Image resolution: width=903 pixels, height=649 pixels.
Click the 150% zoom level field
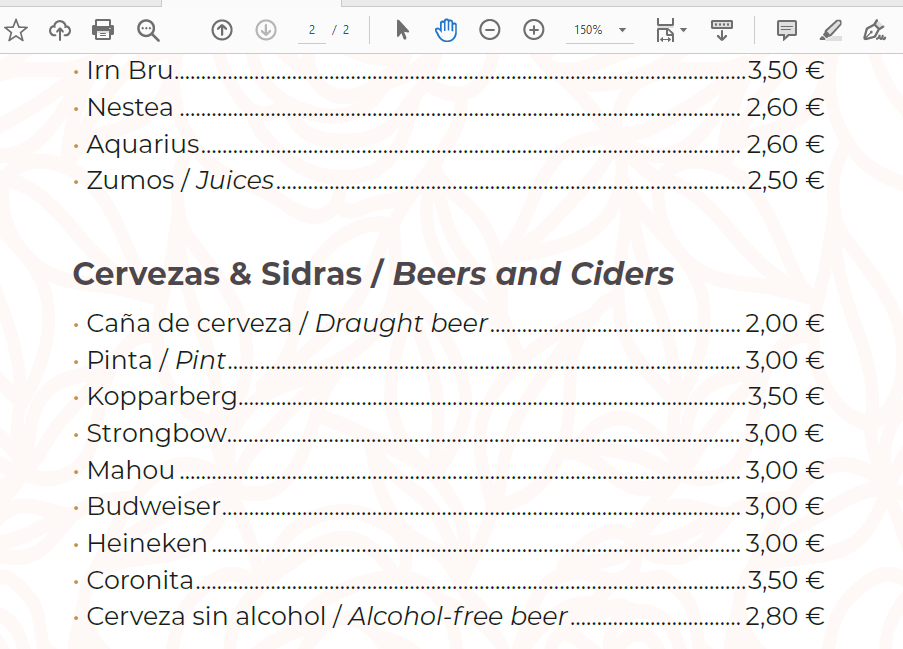[588, 30]
